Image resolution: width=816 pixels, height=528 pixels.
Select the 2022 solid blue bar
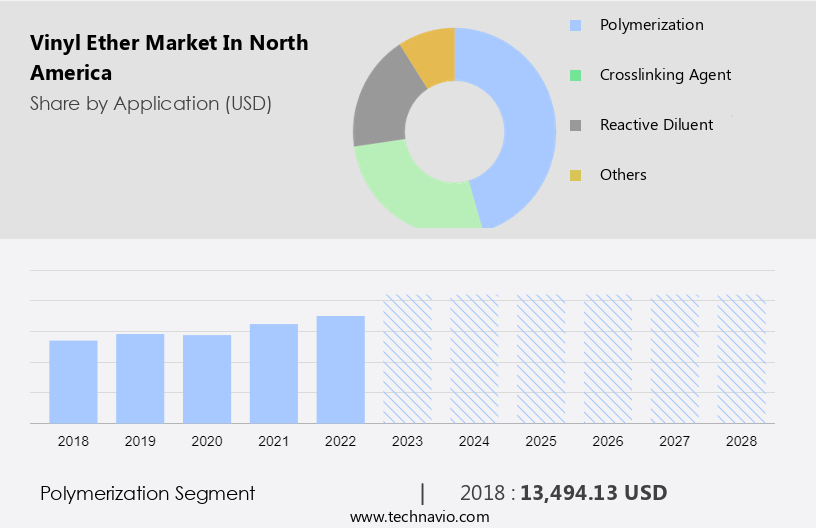click(x=341, y=369)
